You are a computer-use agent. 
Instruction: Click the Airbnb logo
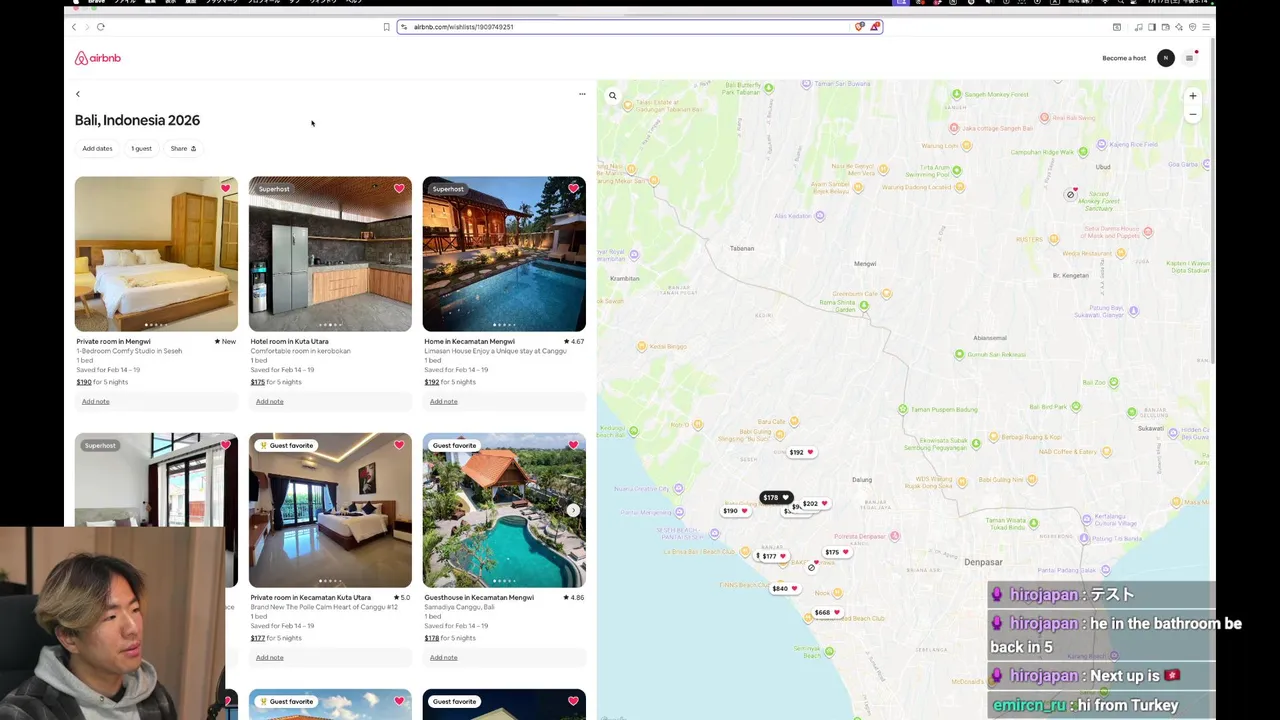97,58
